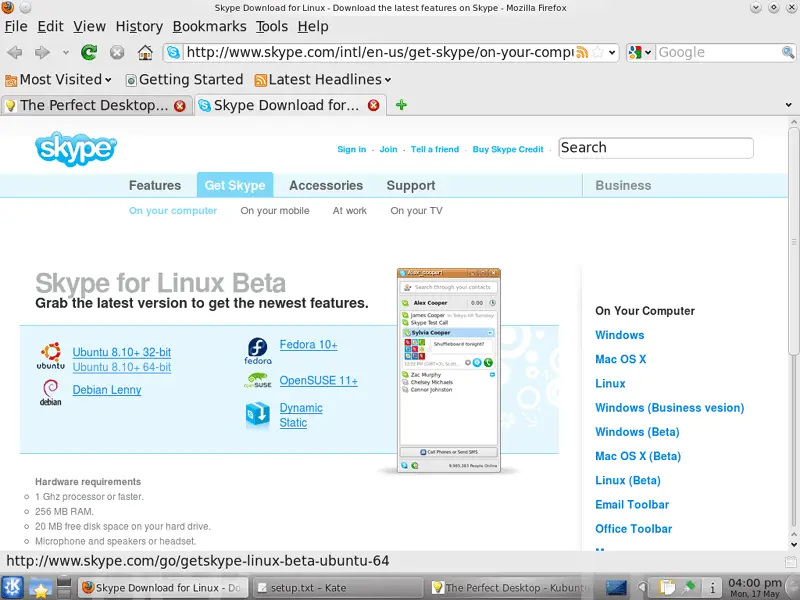800x600 pixels.
Task: Click the OpenSUSE 11+ download link
Action: click(x=318, y=381)
